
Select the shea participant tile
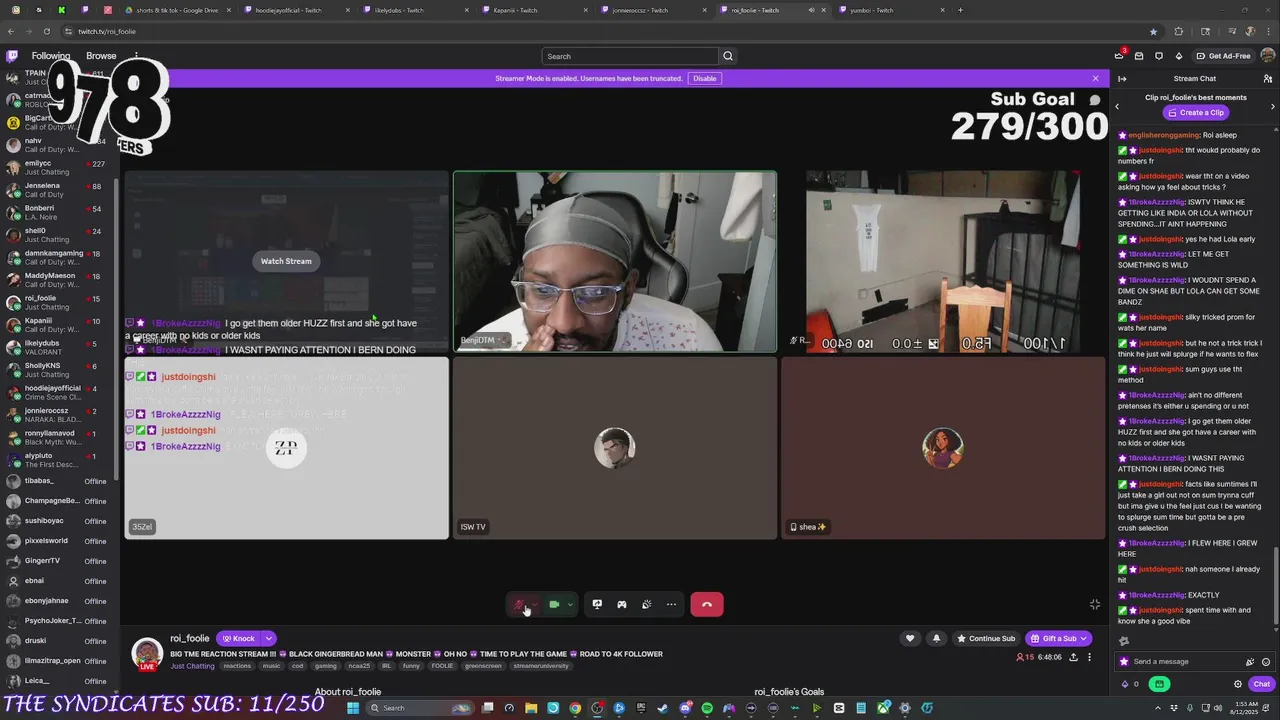click(943, 448)
